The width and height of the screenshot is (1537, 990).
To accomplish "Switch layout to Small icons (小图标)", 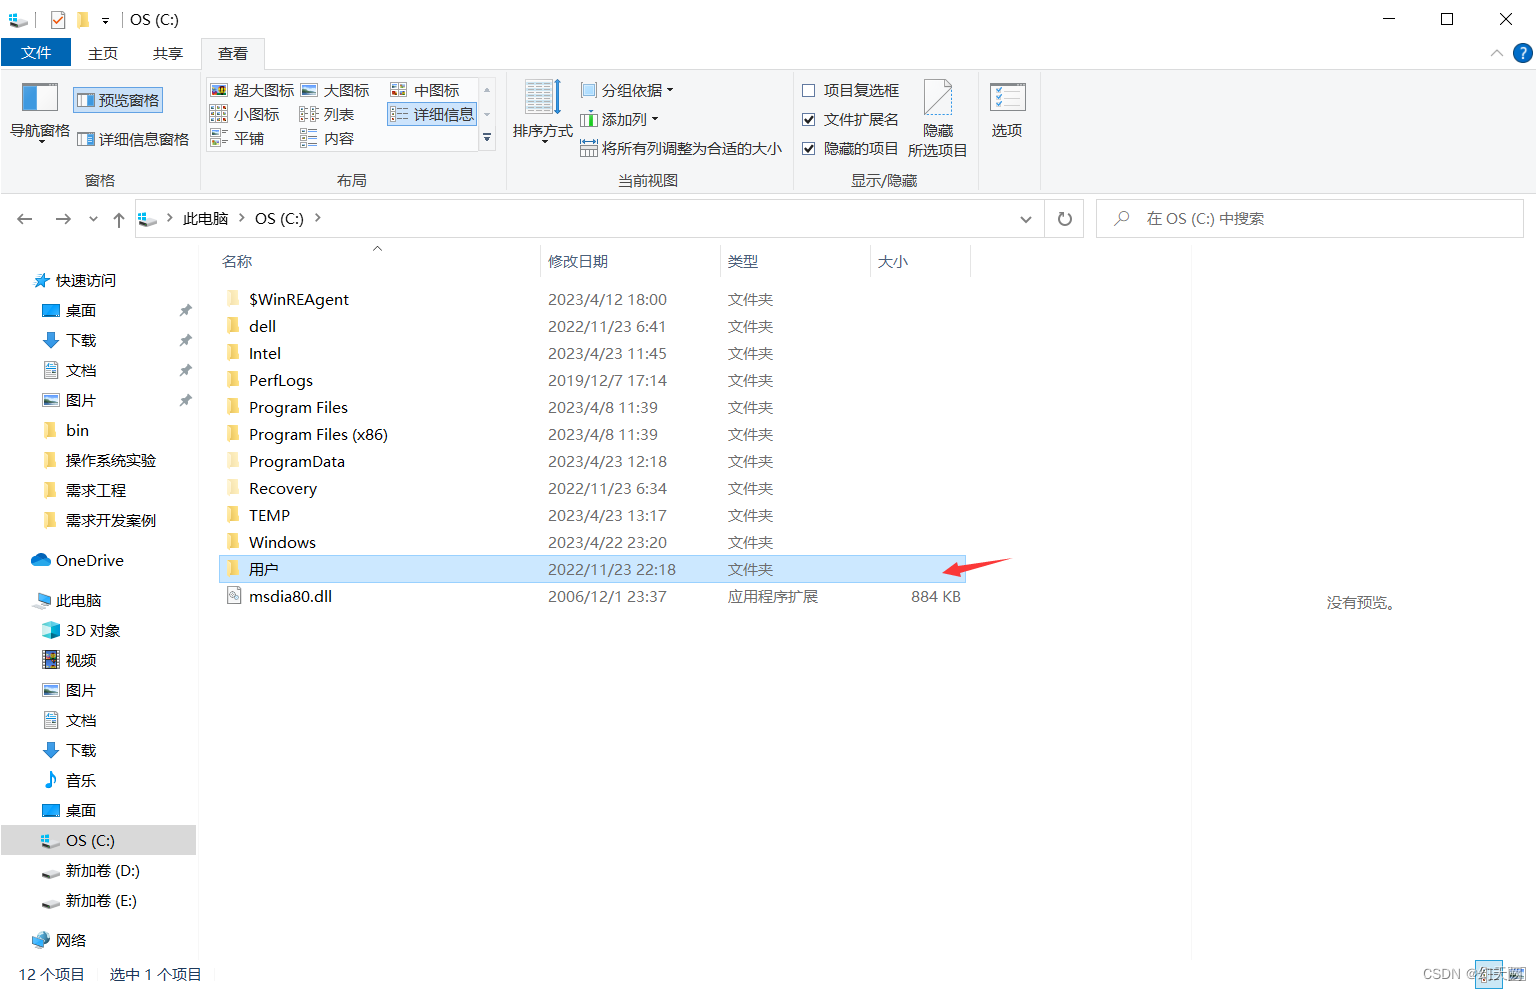I will click(x=245, y=114).
